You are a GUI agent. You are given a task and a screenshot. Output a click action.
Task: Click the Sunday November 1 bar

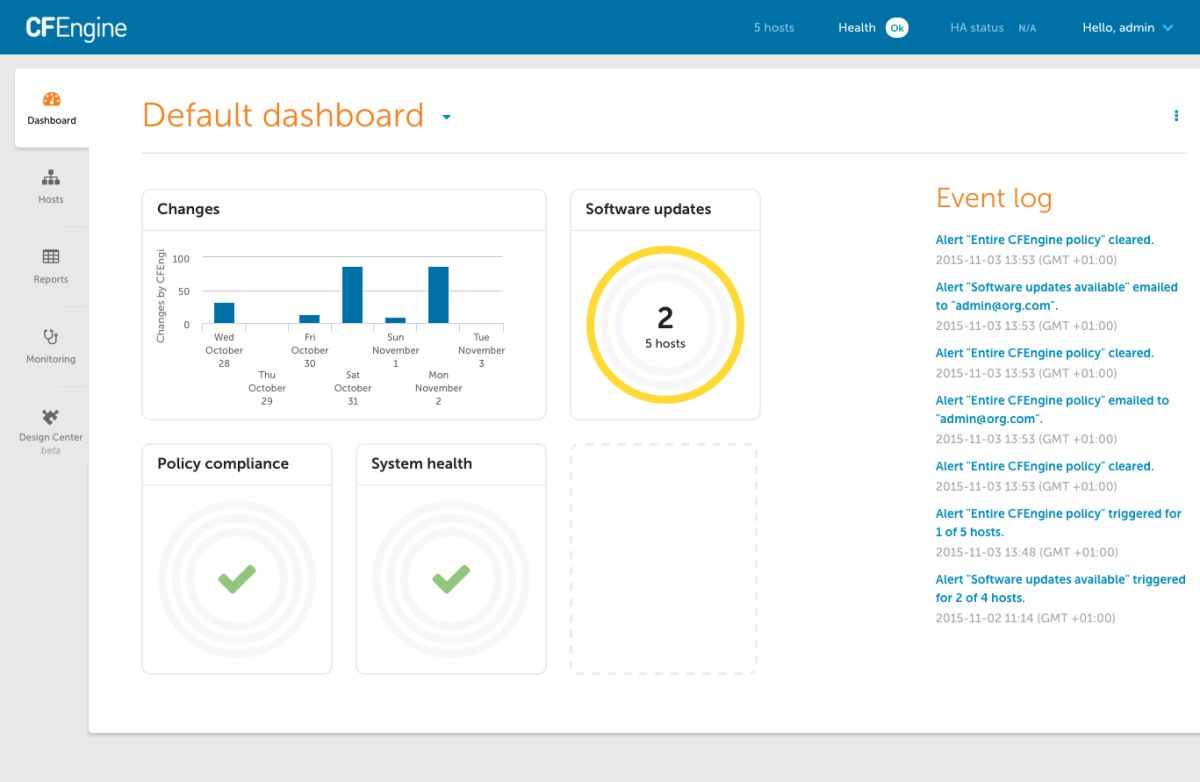click(395, 320)
